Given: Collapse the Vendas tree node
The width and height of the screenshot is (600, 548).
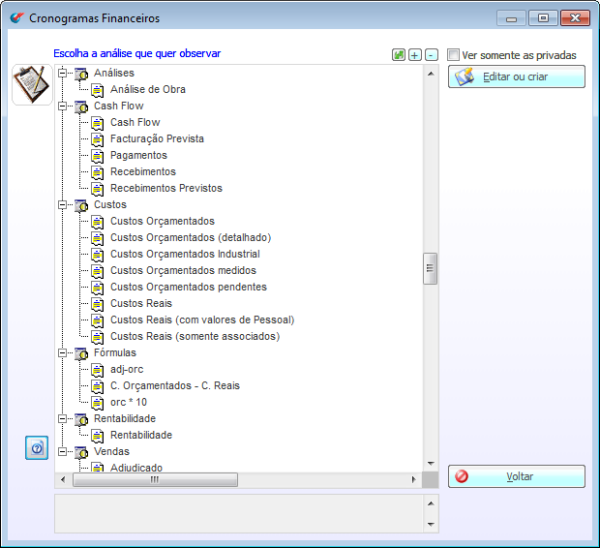Looking at the screenshot, I should pos(62,452).
